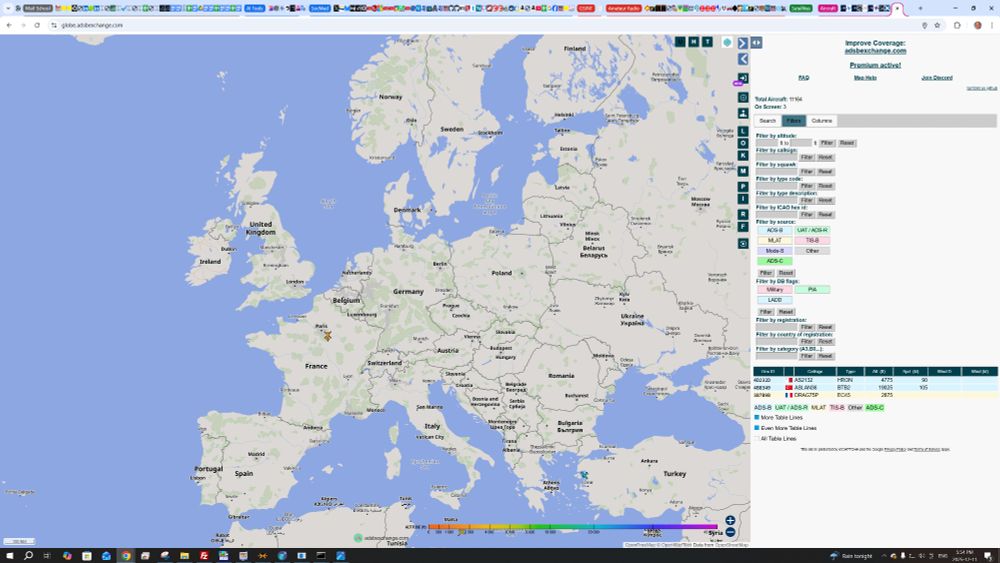Click the F map button
The image size is (1000, 563).
tap(743, 226)
